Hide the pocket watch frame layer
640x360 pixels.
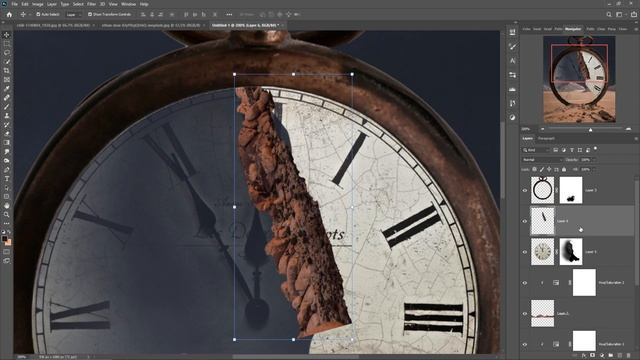click(525, 190)
